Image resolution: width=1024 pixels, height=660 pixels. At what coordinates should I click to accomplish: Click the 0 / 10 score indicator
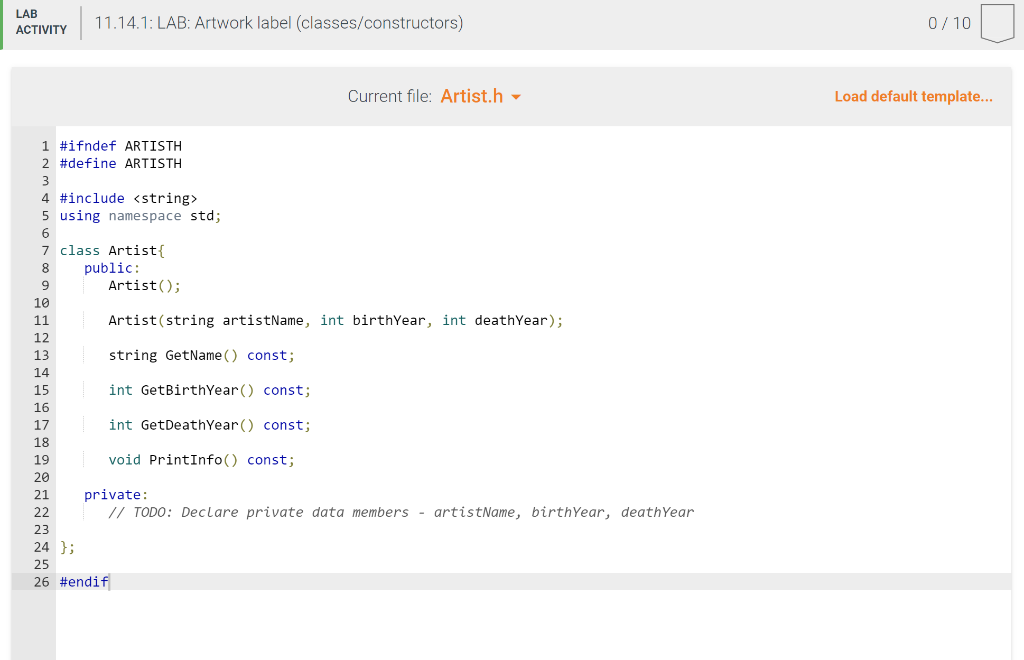click(x=948, y=23)
